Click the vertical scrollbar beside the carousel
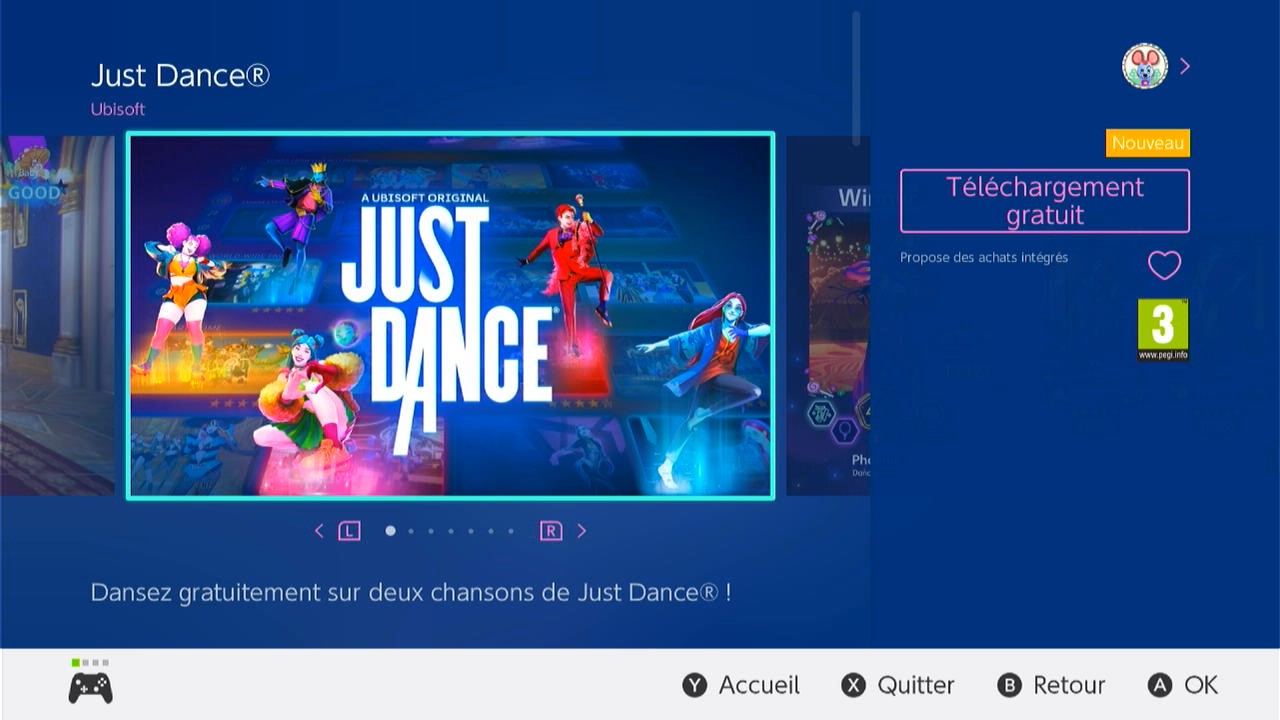Viewport: 1280px width, 720px height. pyautogui.click(x=856, y=80)
